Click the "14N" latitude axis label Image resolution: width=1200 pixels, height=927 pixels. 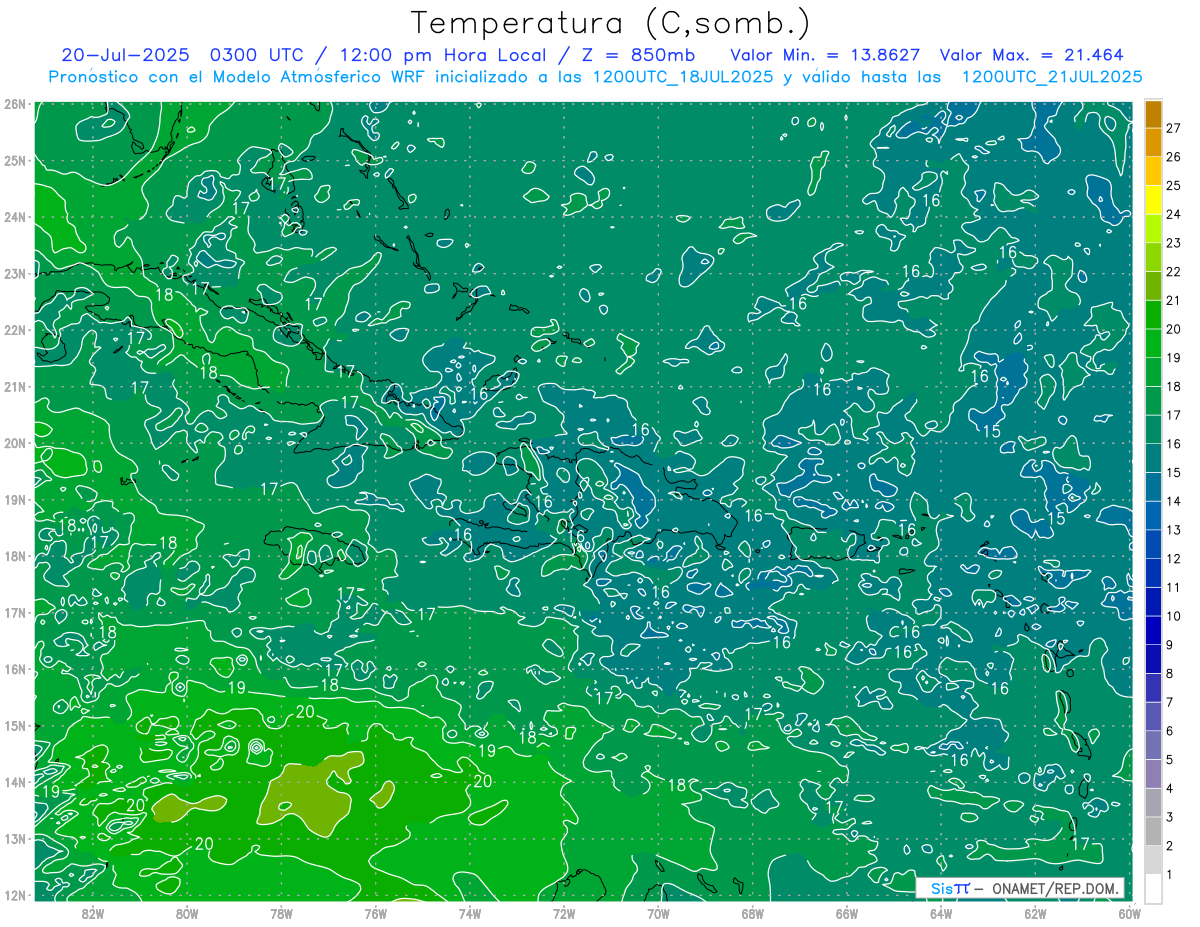pos(14,782)
